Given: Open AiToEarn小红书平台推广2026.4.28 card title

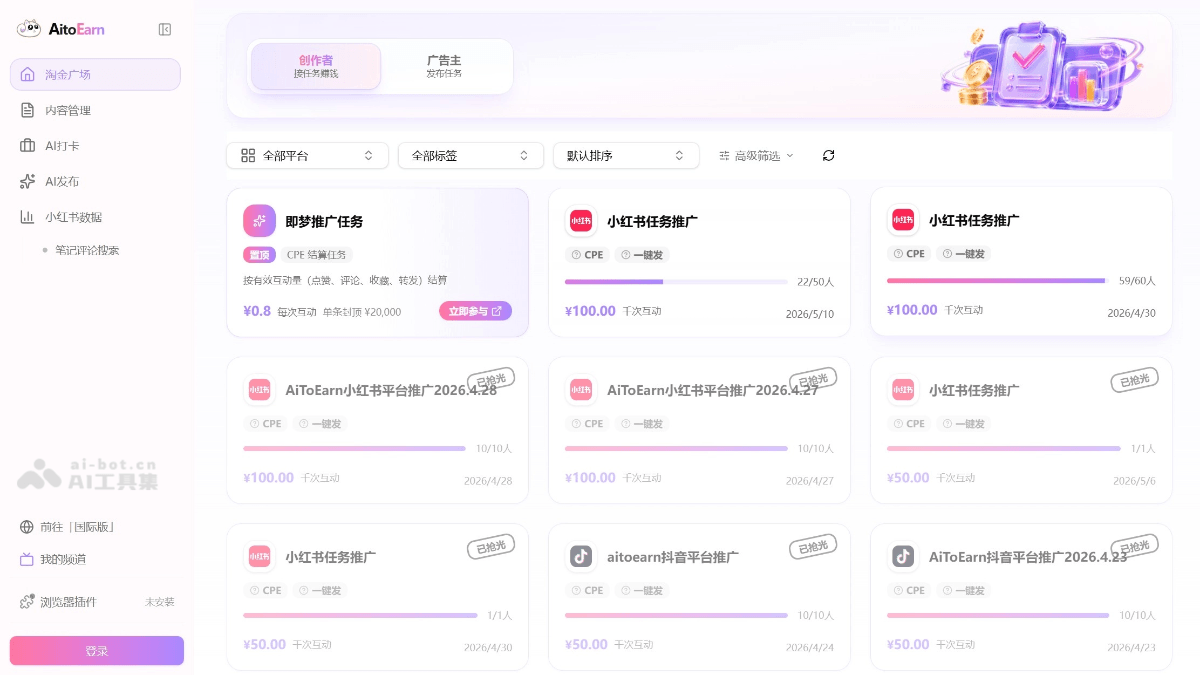Looking at the screenshot, I should pyautogui.click(x=391, y=390).
